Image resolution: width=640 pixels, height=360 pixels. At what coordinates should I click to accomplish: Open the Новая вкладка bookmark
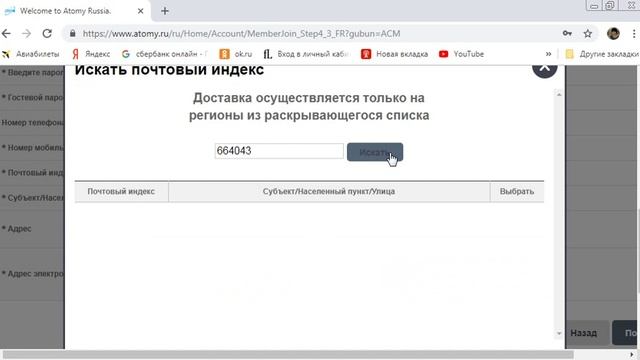395,54
